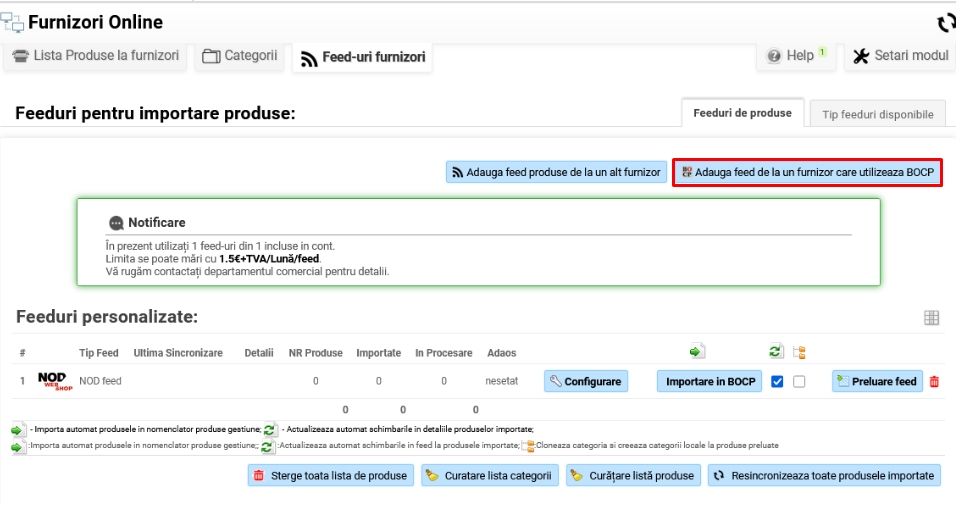Click the table grid view icon
Viewport: 977px width, 509px height.
coord(931,318)
